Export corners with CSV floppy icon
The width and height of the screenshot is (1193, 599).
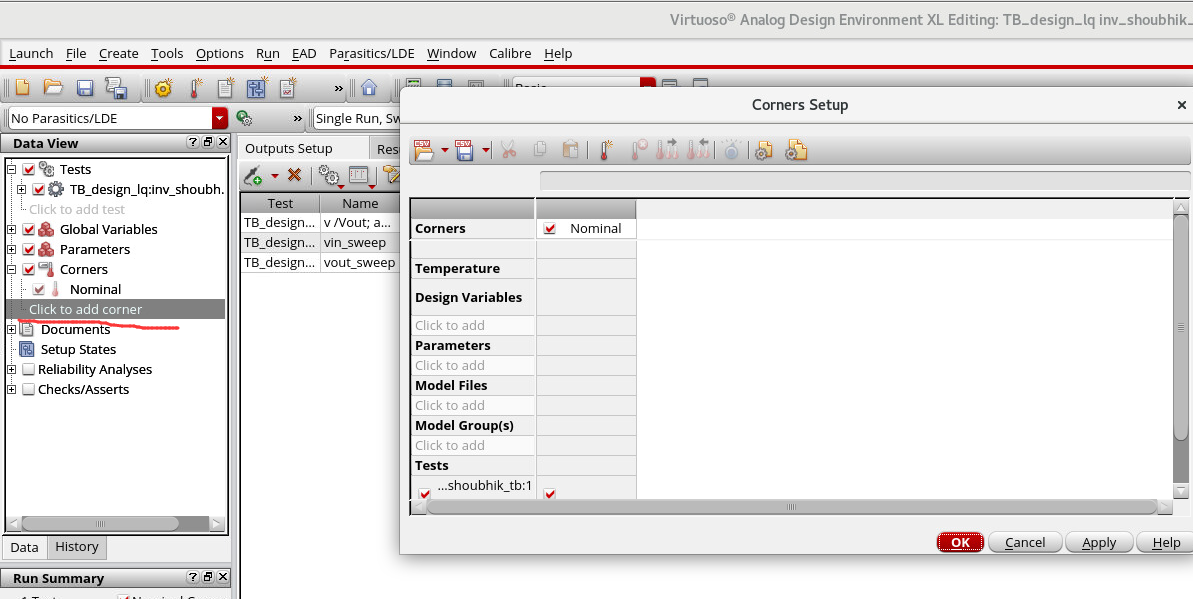464,150
